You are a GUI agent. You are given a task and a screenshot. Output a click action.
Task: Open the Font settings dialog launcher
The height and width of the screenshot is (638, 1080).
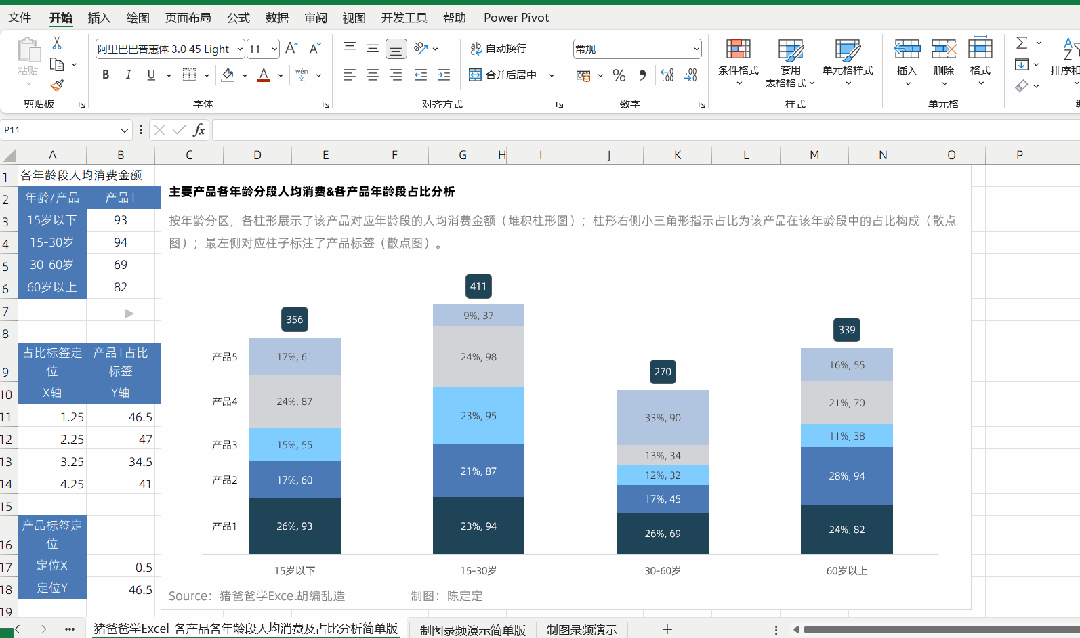(326, 105)
